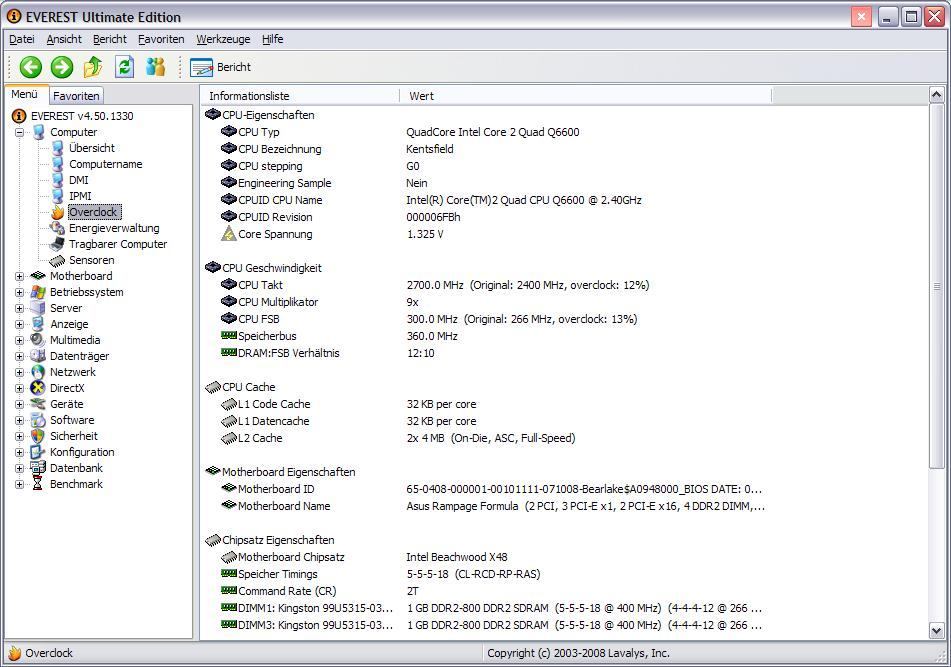
Task: Expand the Betriebssystem node
Action: click(19, 292)
